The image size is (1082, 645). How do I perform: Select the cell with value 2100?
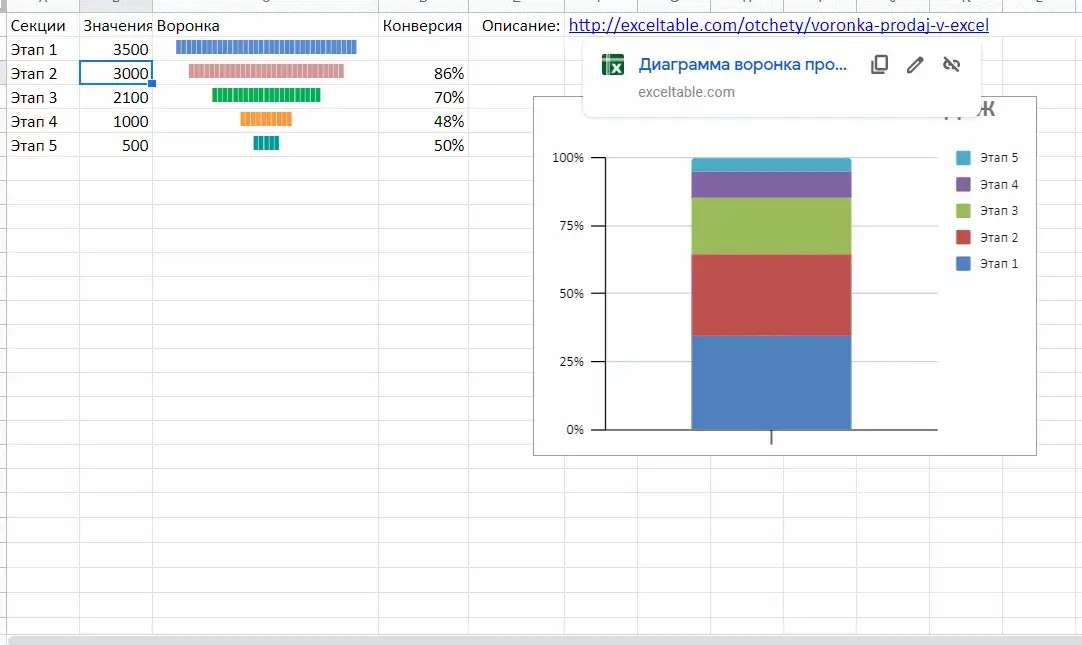(116, 97)
